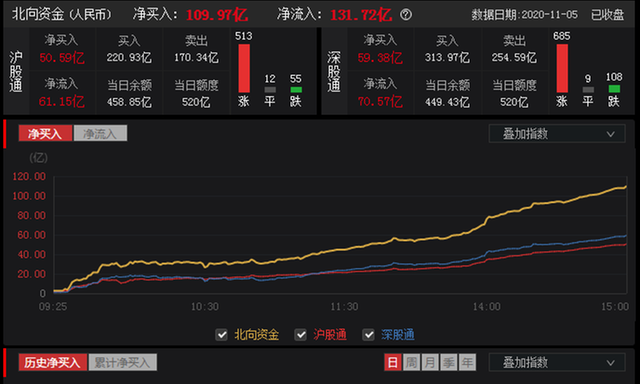Screen dimensions: 640x384
Task: Click the 沪股通 green 跌 bar showing 55
Action: click(296, 90)
